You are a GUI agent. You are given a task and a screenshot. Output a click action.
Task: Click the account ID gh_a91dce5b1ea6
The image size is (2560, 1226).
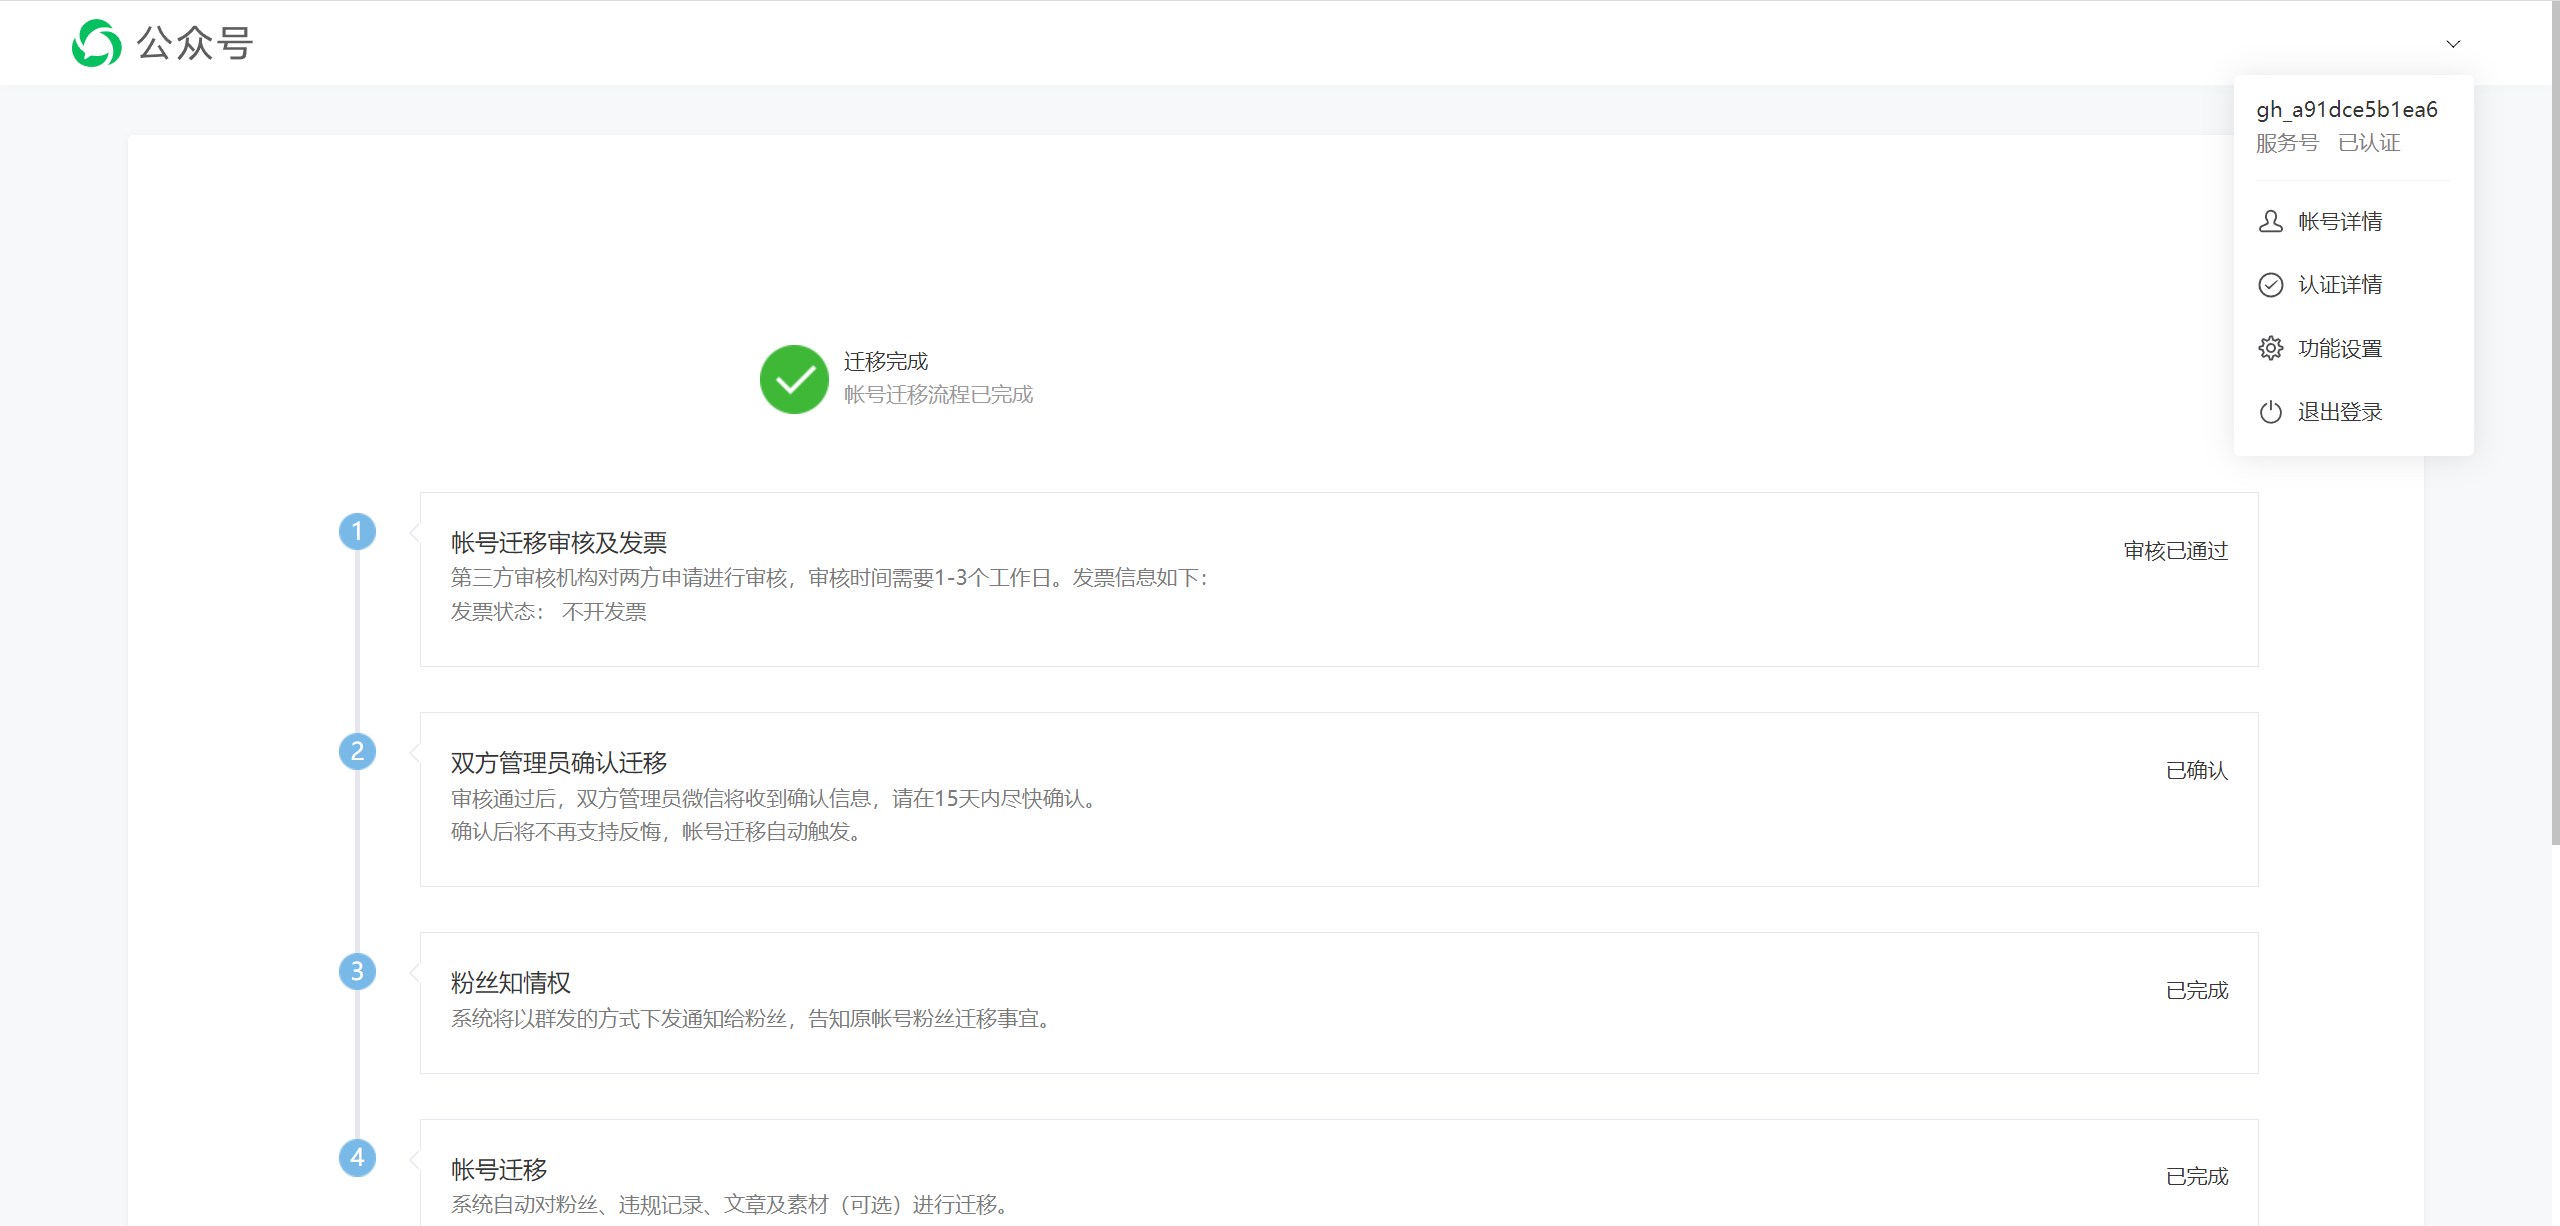tap(2346, 110)
